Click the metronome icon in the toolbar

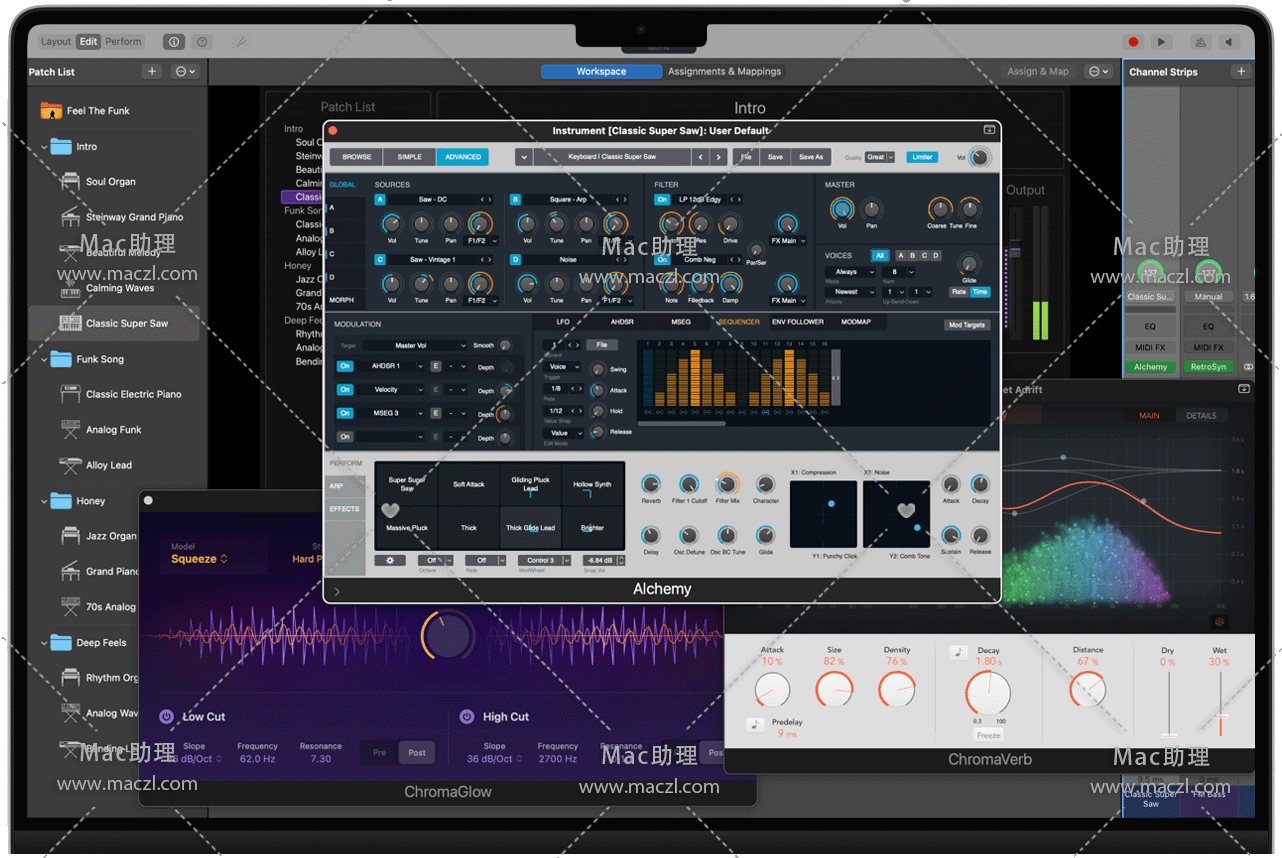[1201, 42]
